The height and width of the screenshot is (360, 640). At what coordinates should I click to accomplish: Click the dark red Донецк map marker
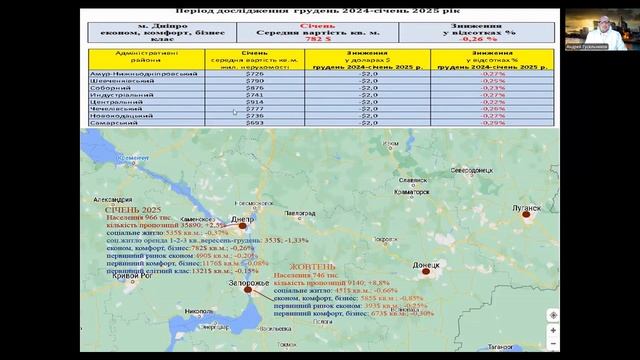click(426, 271)
